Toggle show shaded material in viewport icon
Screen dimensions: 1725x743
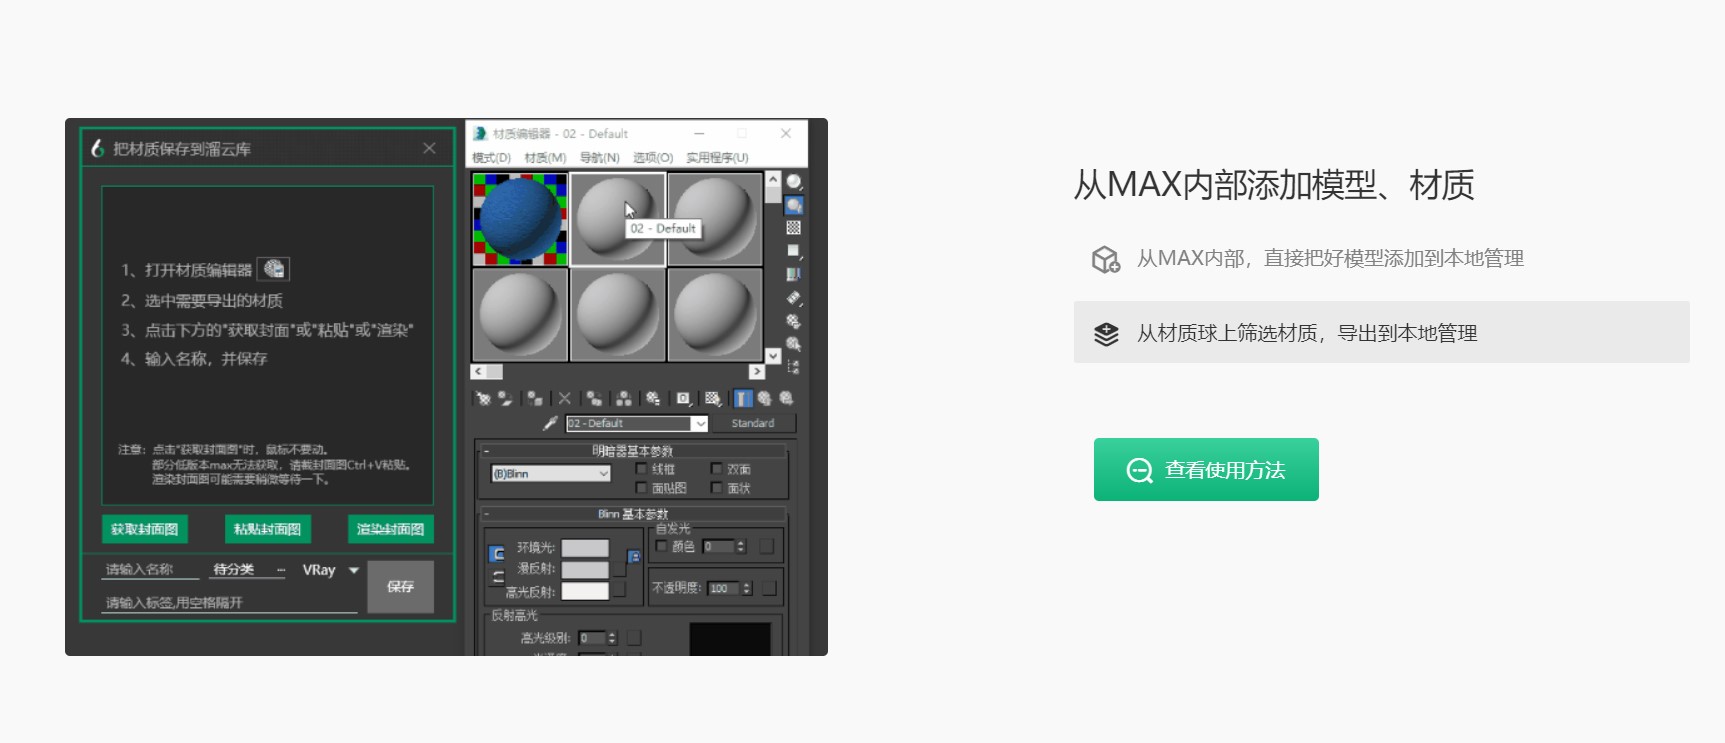[x=712, y=398]
